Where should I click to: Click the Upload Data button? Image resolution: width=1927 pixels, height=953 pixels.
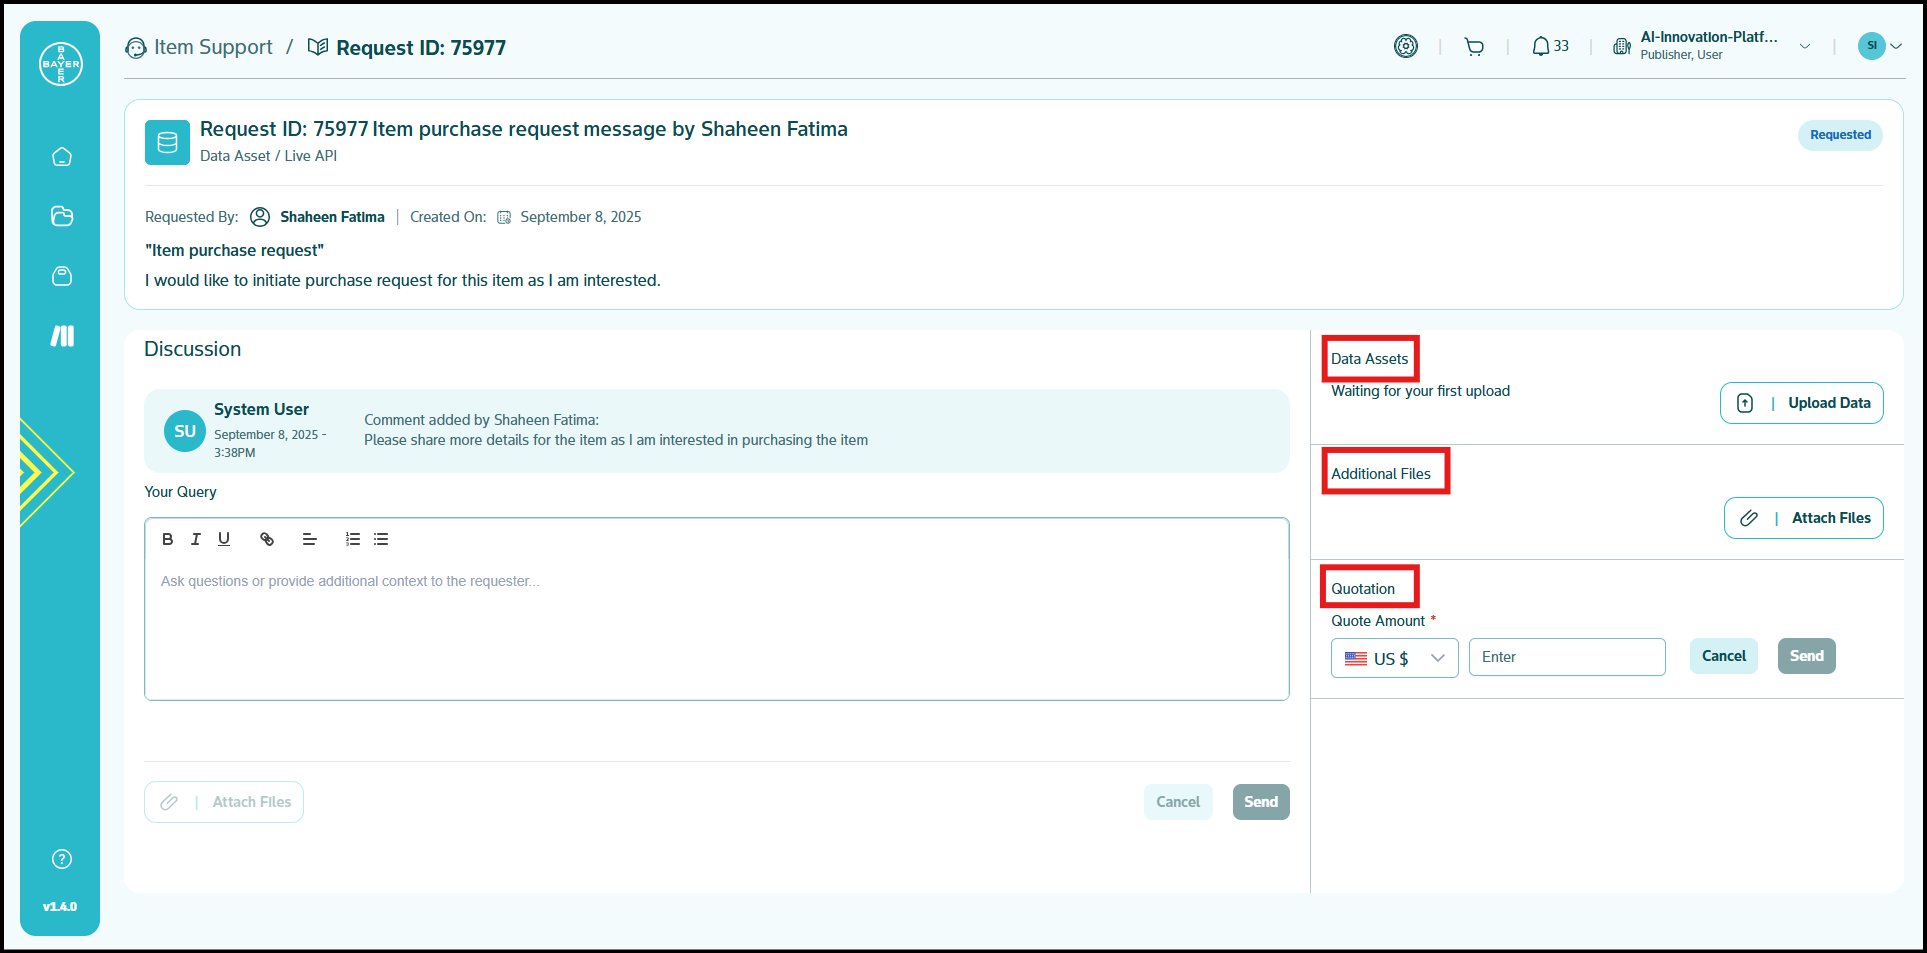pyautogui.click(x=1801, y=403)
